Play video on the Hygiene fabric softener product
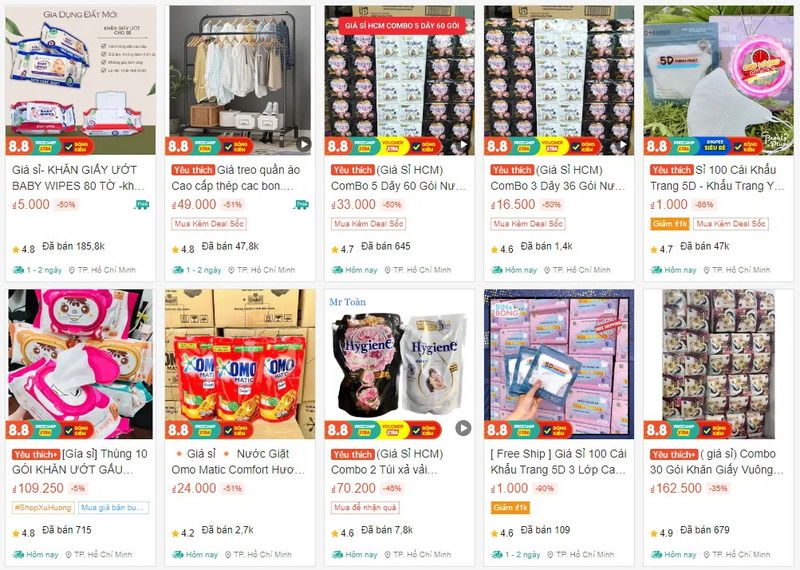 [x=463, y=428]
